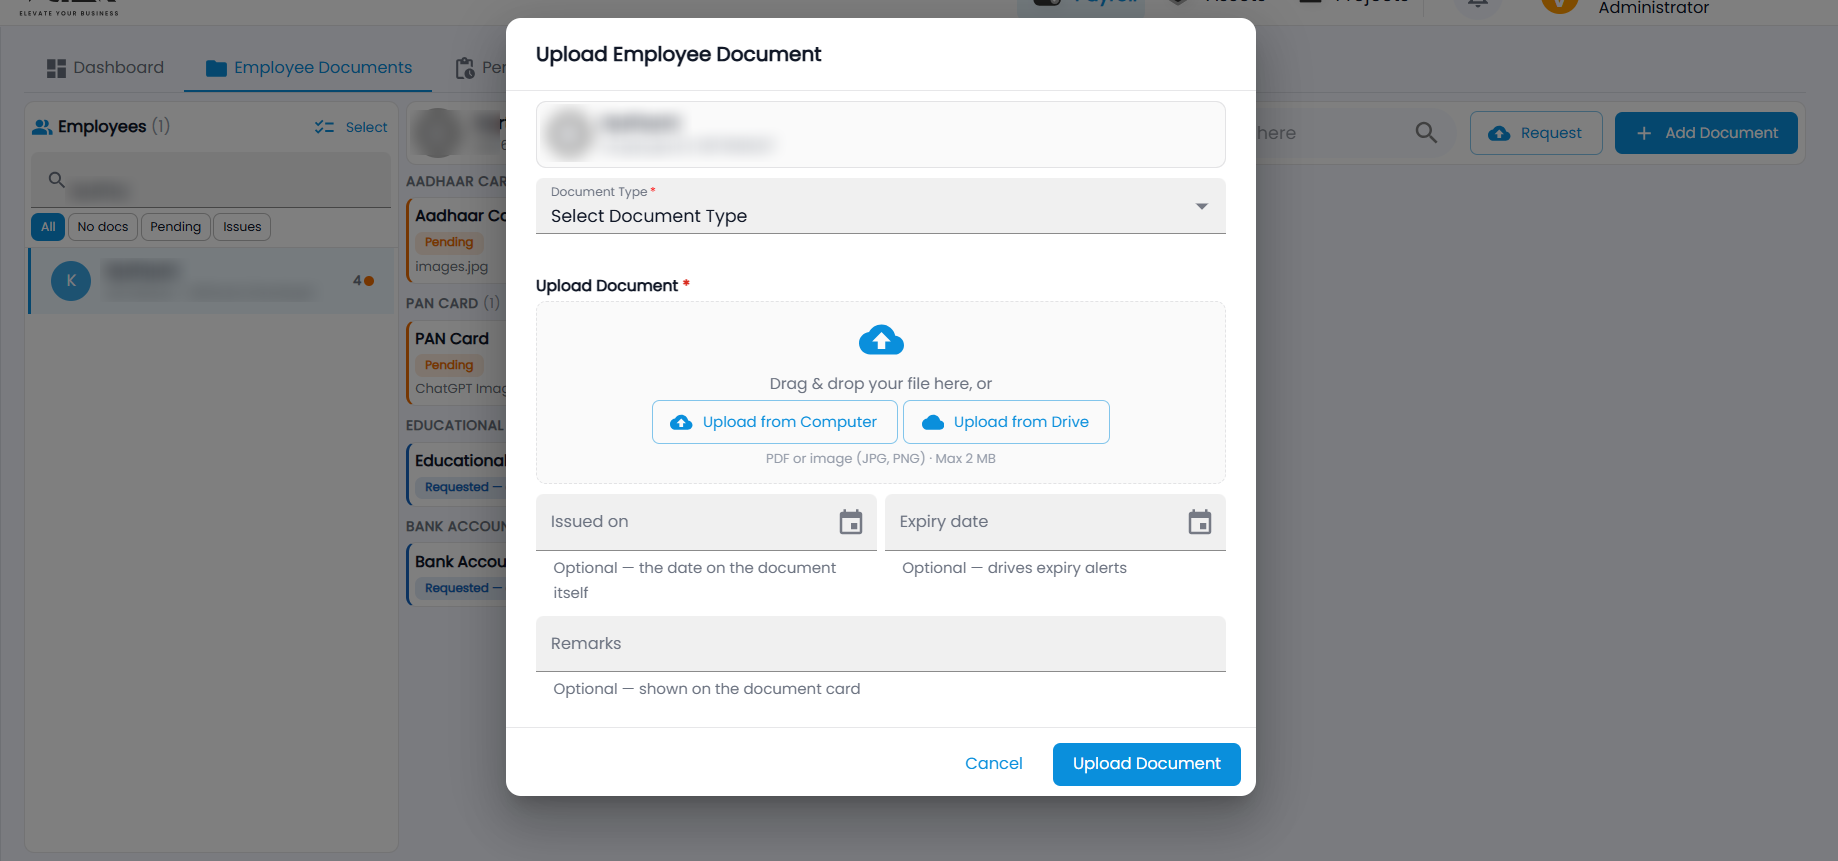The image size is (1838, 861).
Task: Filter employees by All
Action: [x=48, y=227]
